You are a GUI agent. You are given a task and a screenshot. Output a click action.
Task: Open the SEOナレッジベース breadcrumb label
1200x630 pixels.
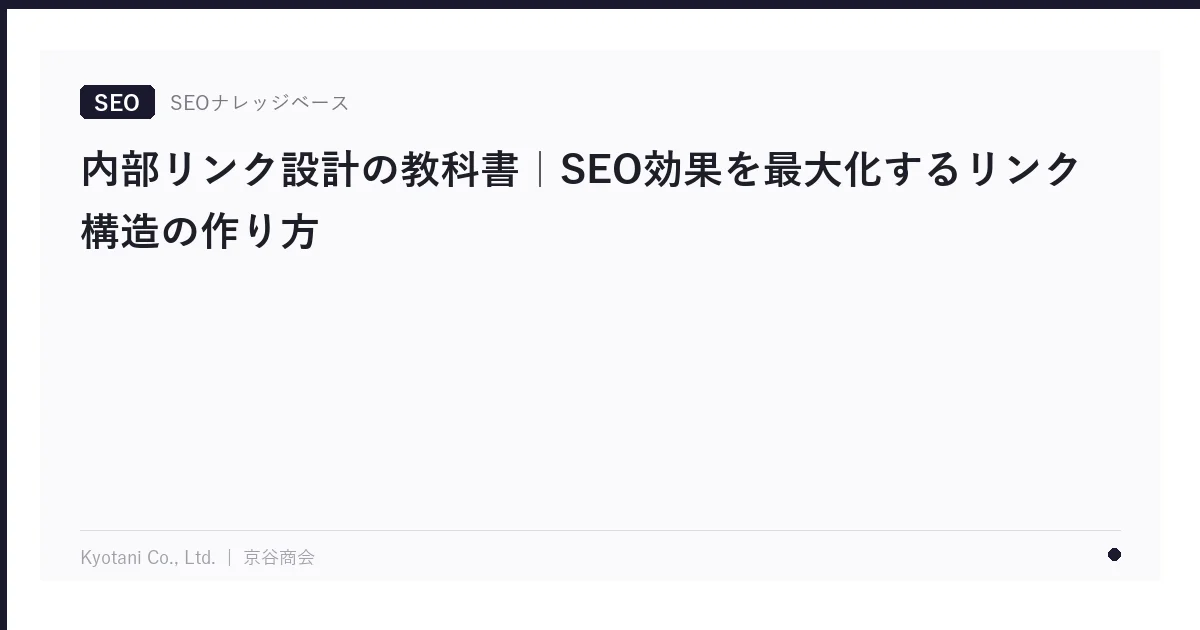click(x=259, y=102)
